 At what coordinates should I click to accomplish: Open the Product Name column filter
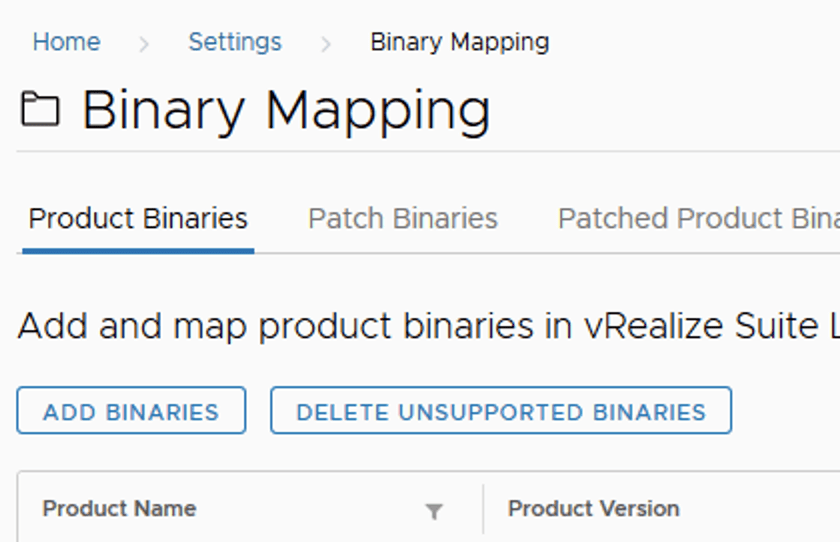pos(434,511)
